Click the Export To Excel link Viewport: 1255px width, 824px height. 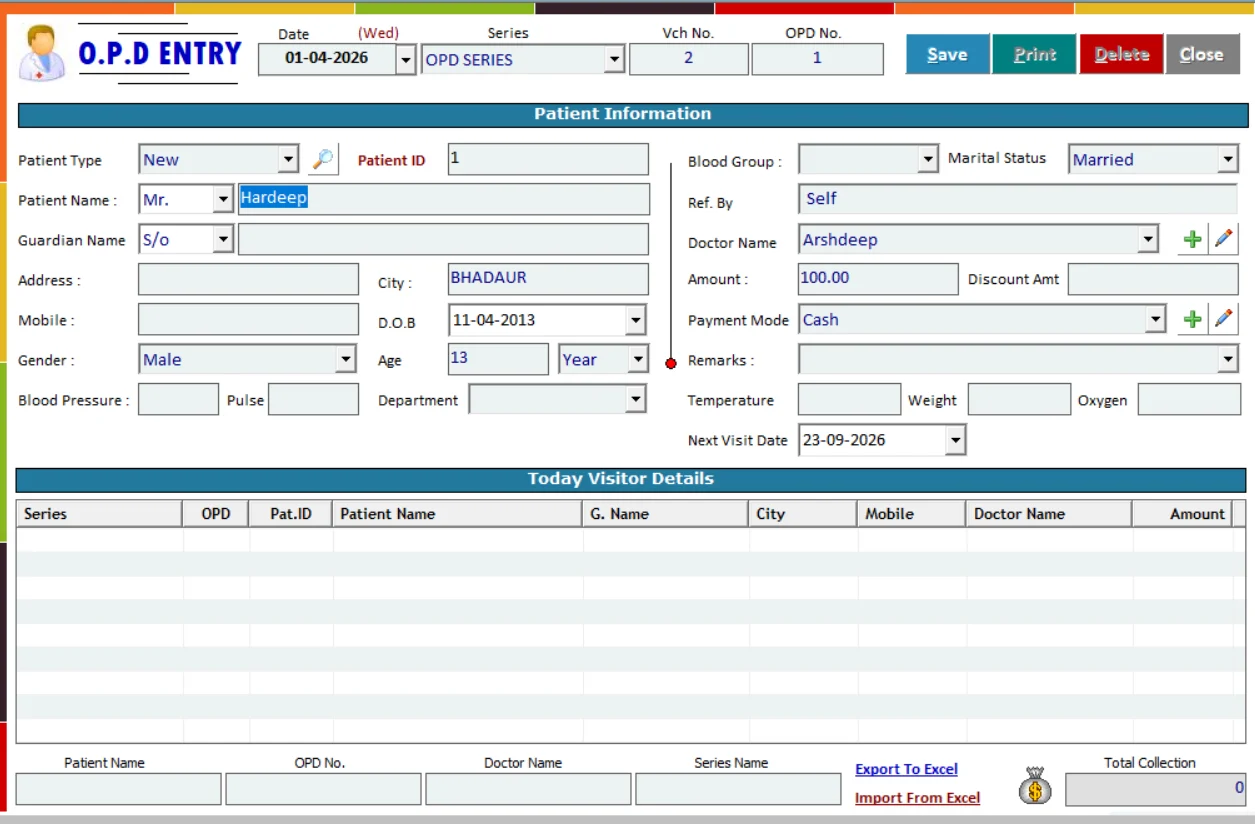906,769
